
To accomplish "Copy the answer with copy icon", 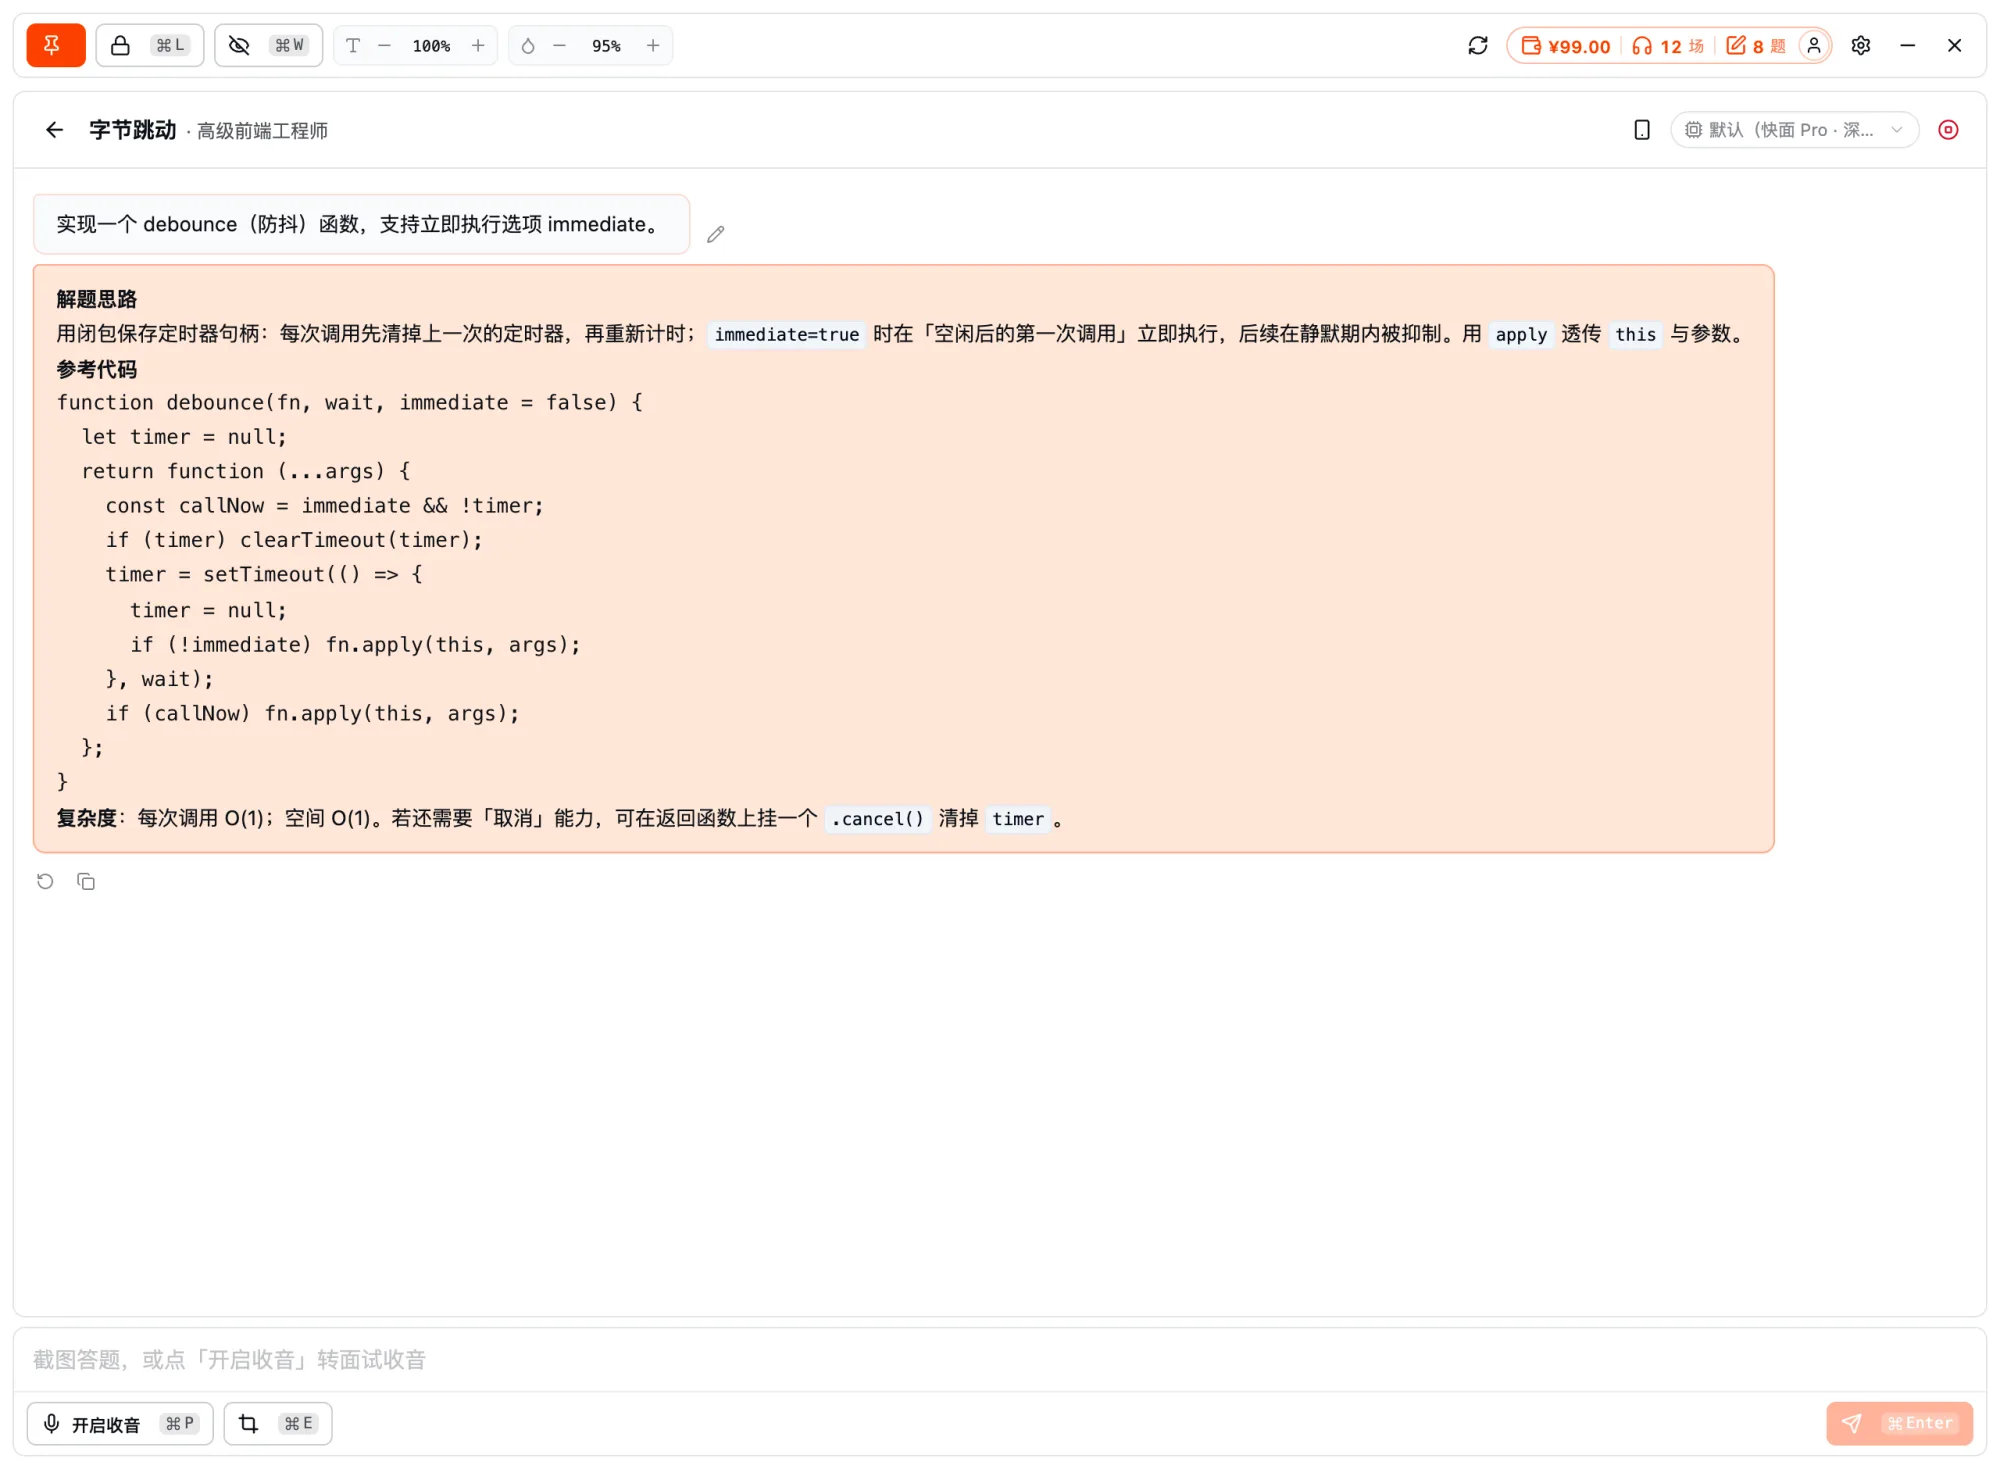I will [x=86, y=881].
